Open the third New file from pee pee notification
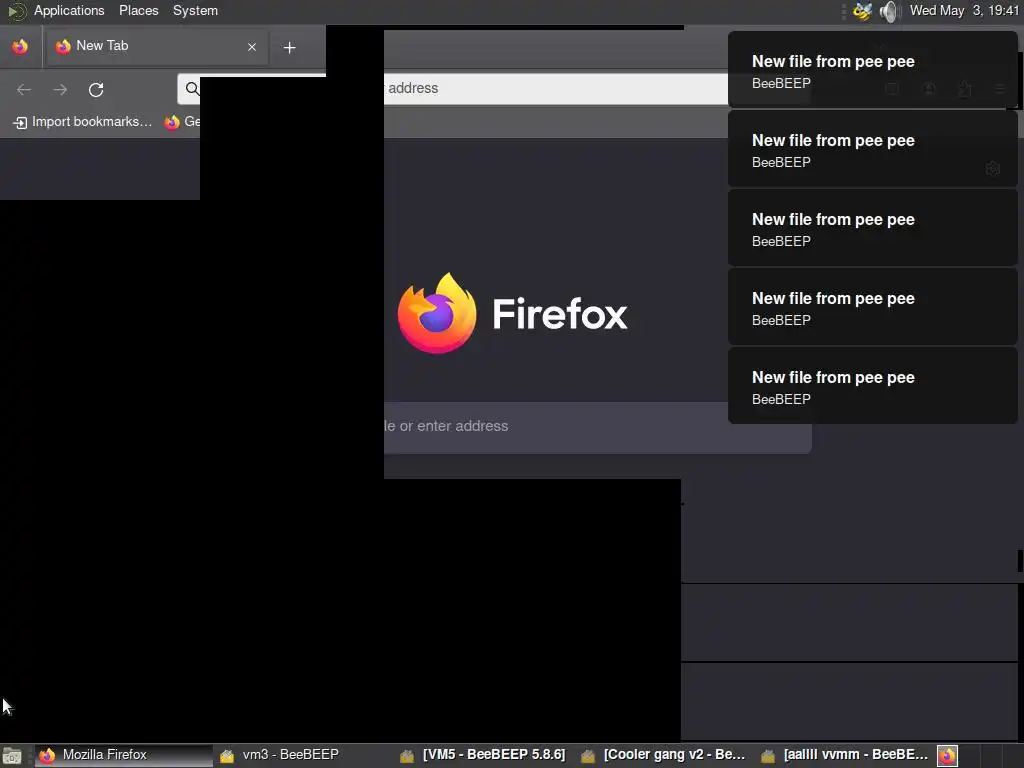Image resolution: width=1024 pixels, height=768 pixels. coord(872,228)
